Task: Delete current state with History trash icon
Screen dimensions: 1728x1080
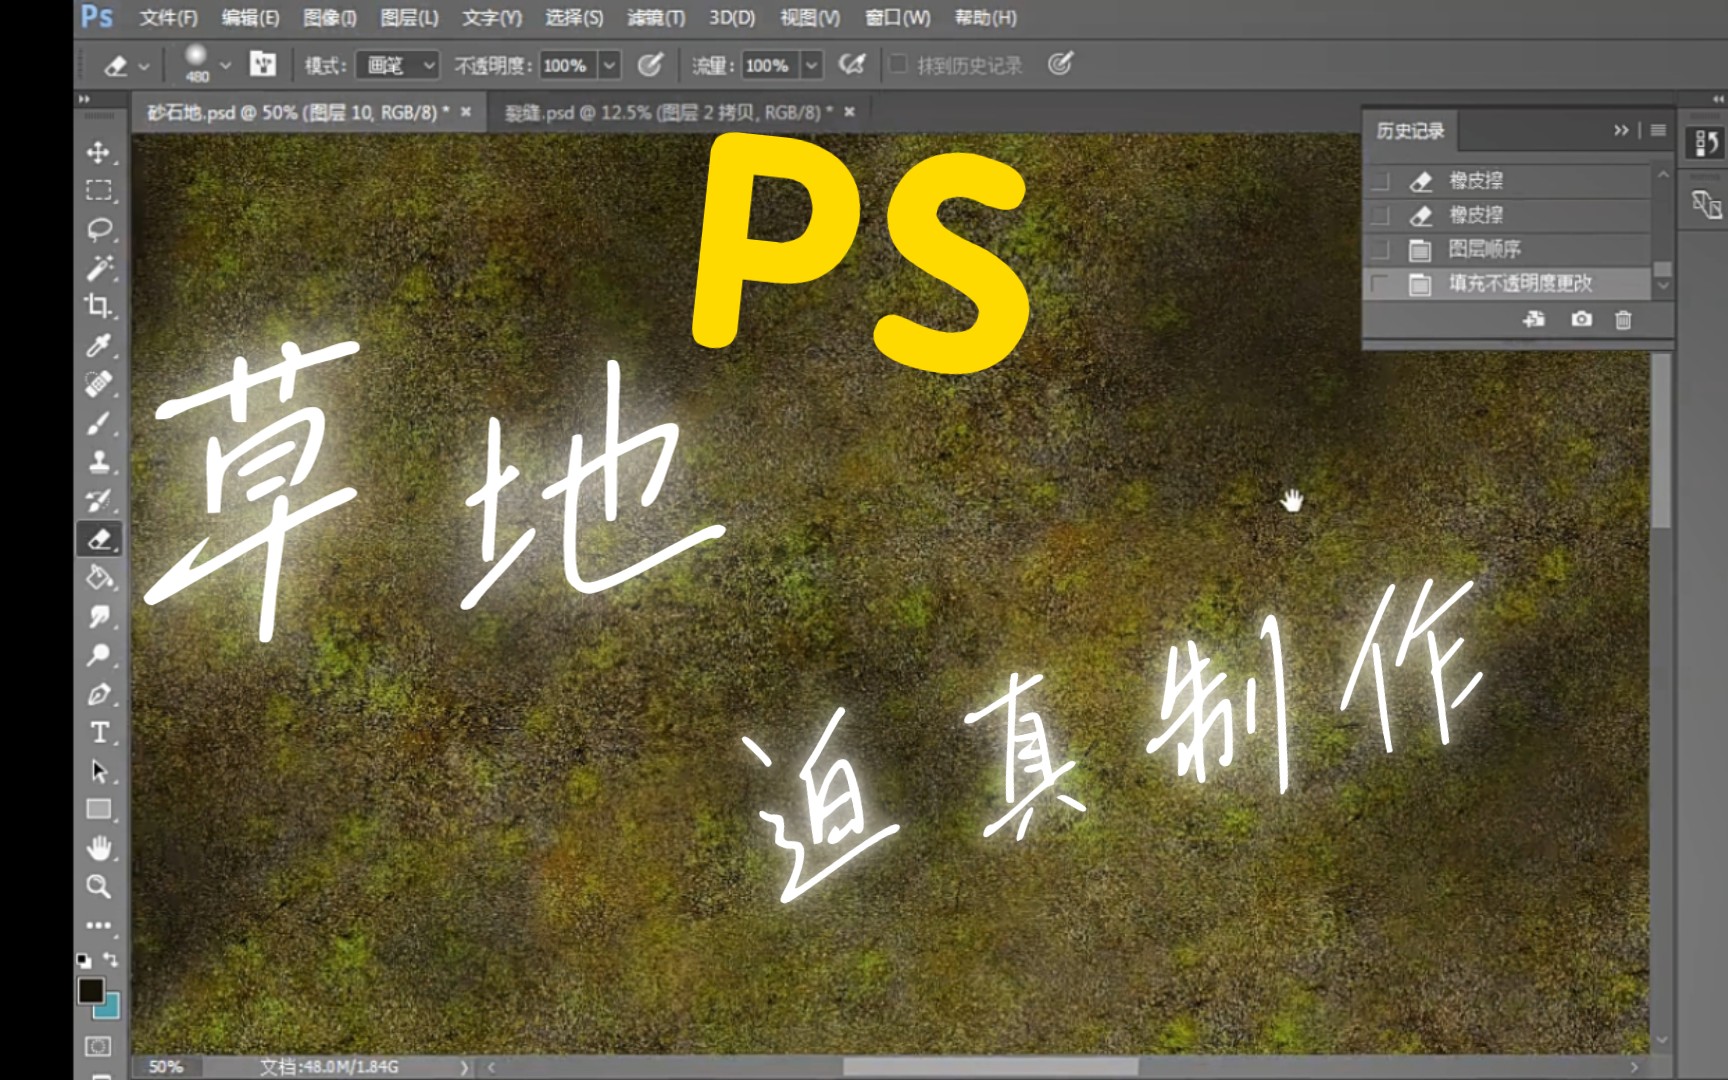Action: click(x=1623, y=320)
